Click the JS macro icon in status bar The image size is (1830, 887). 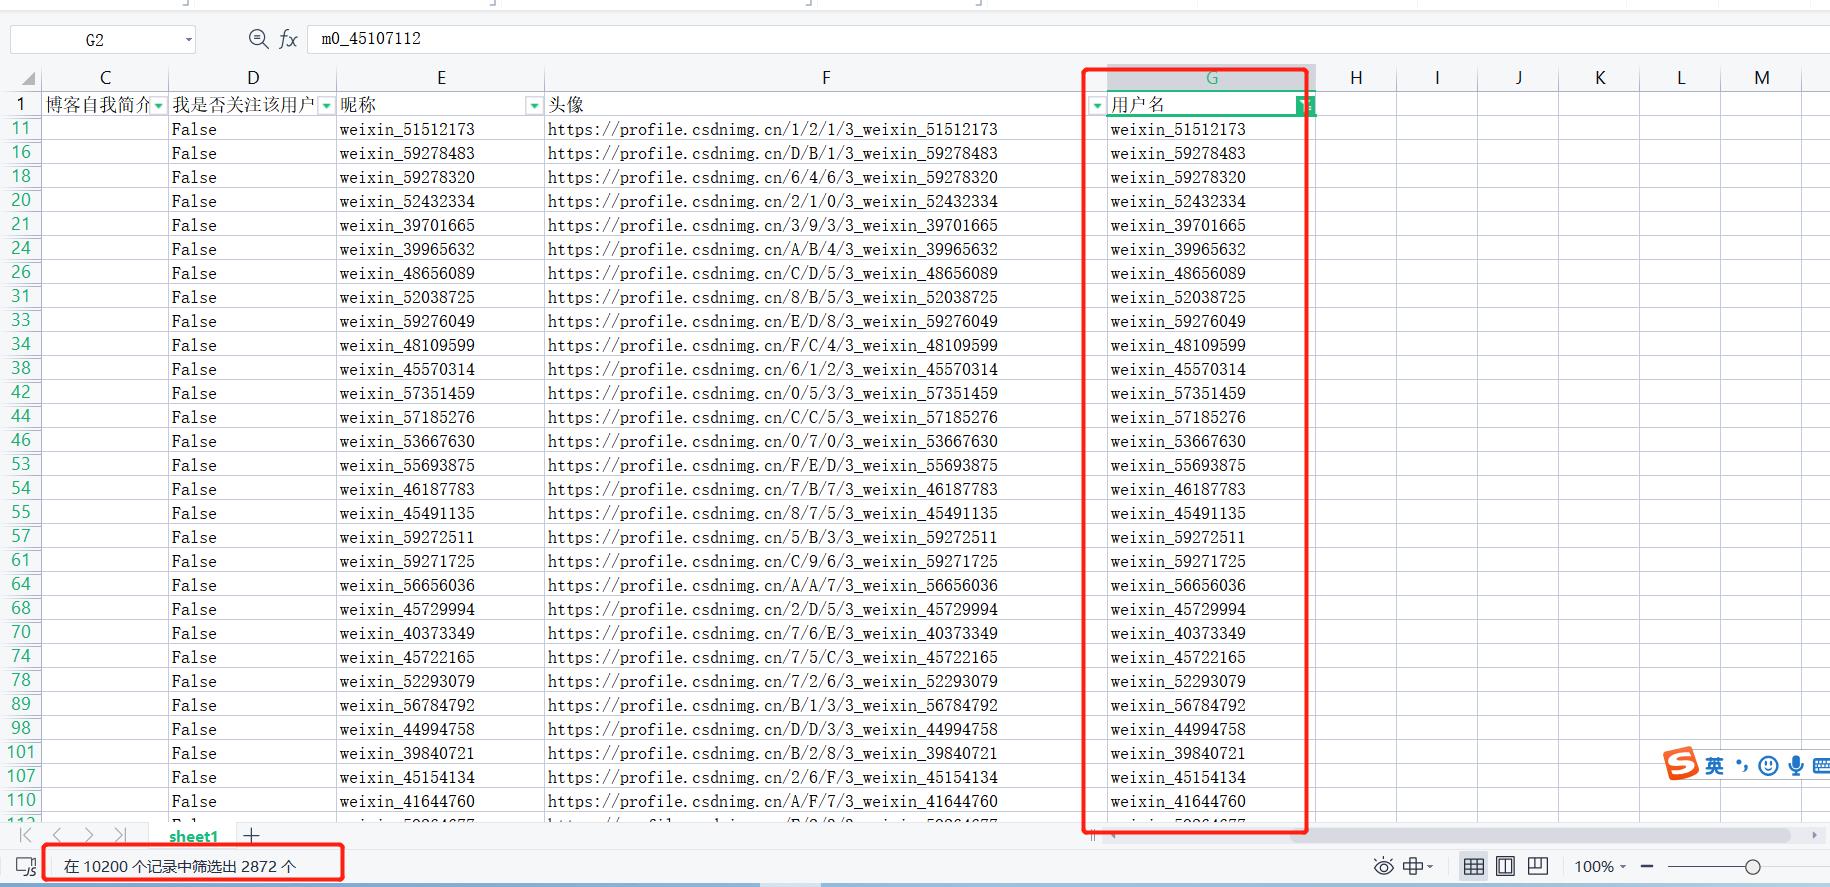point(26,867)
